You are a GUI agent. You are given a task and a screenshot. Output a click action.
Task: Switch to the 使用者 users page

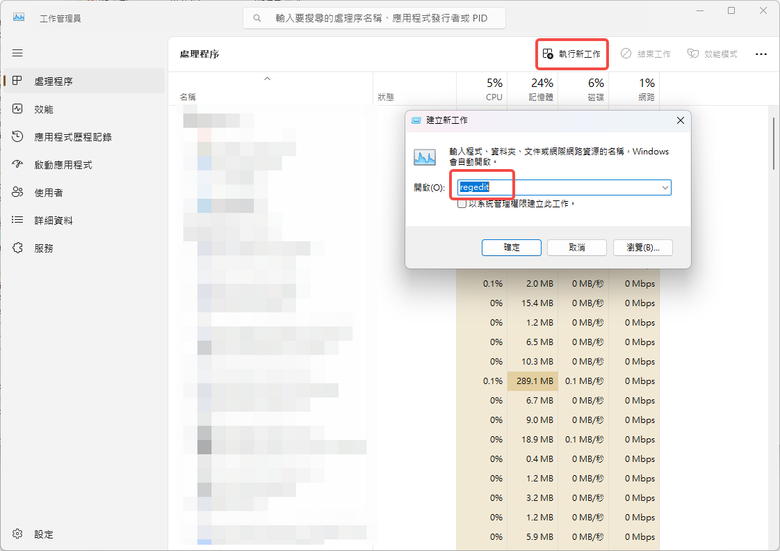[85, 192]
